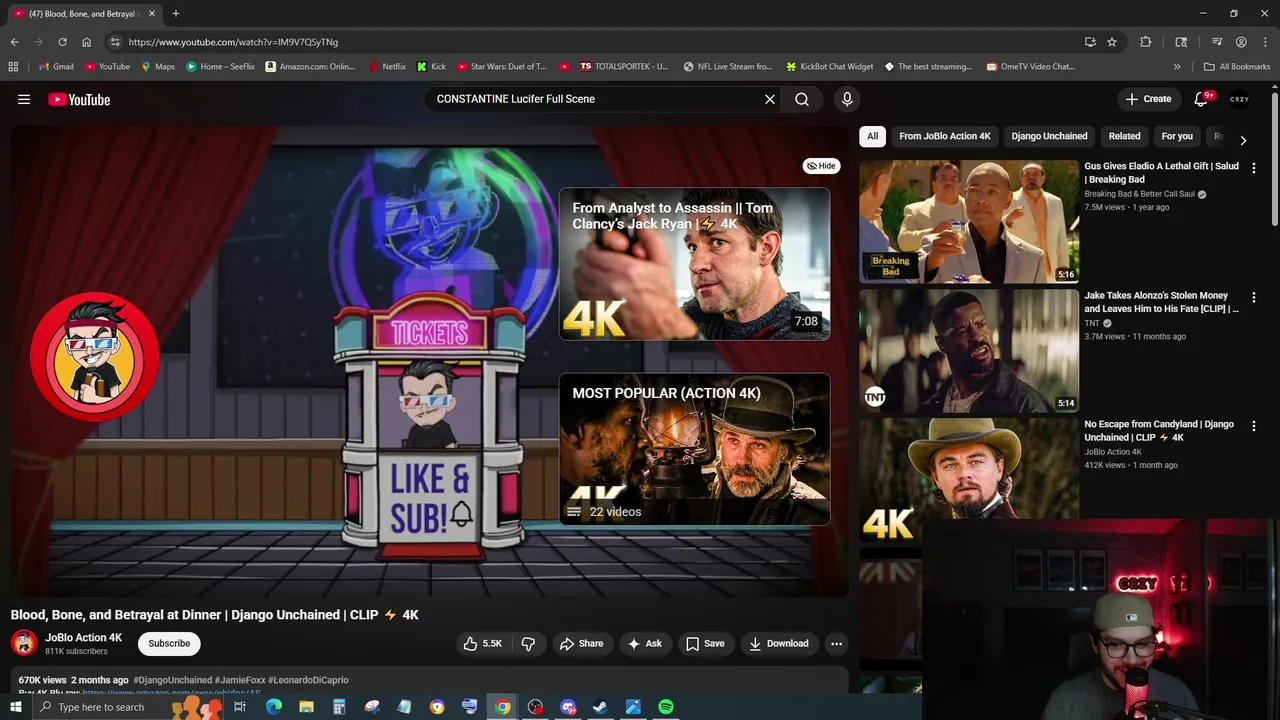1280x720 pixels.
Task: Click the #DjangoUnchained hashtag
Action: coord(172,680)
